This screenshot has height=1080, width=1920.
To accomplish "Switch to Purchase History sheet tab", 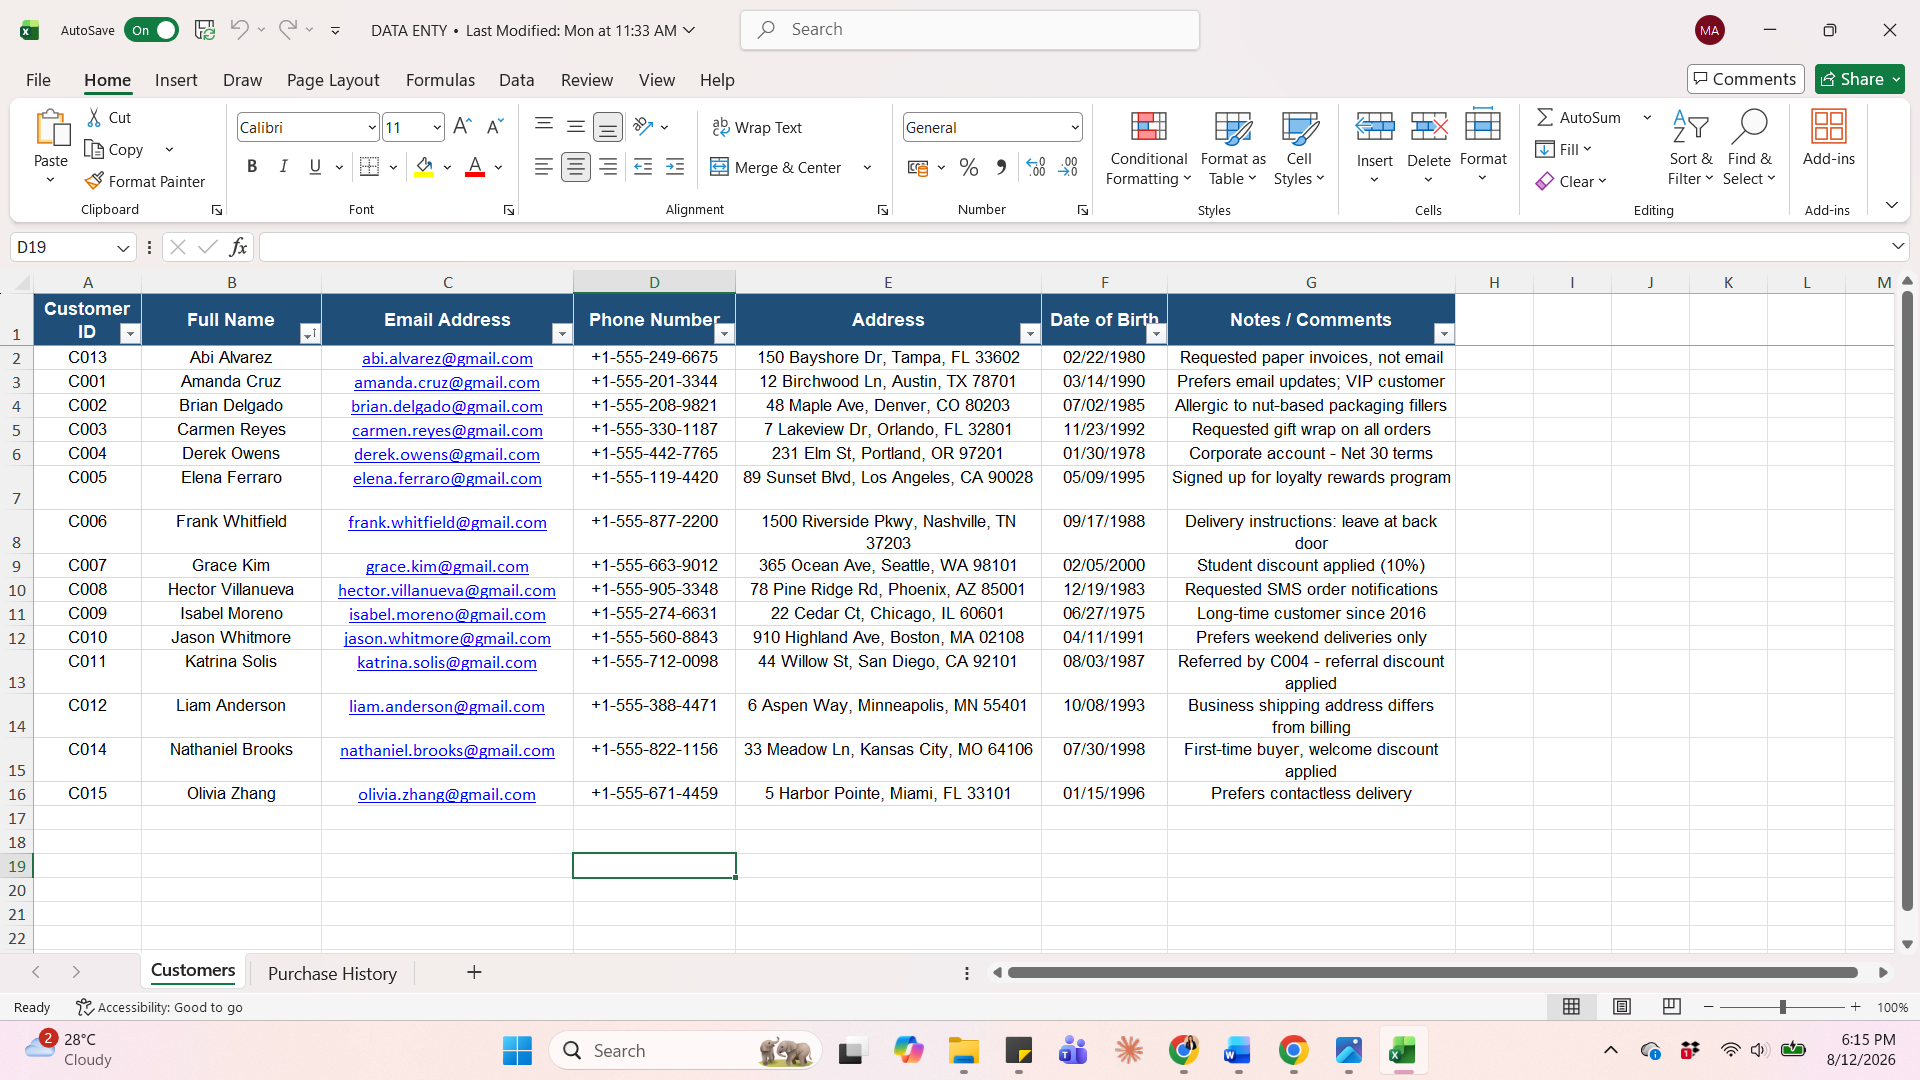I will [332, 973].
